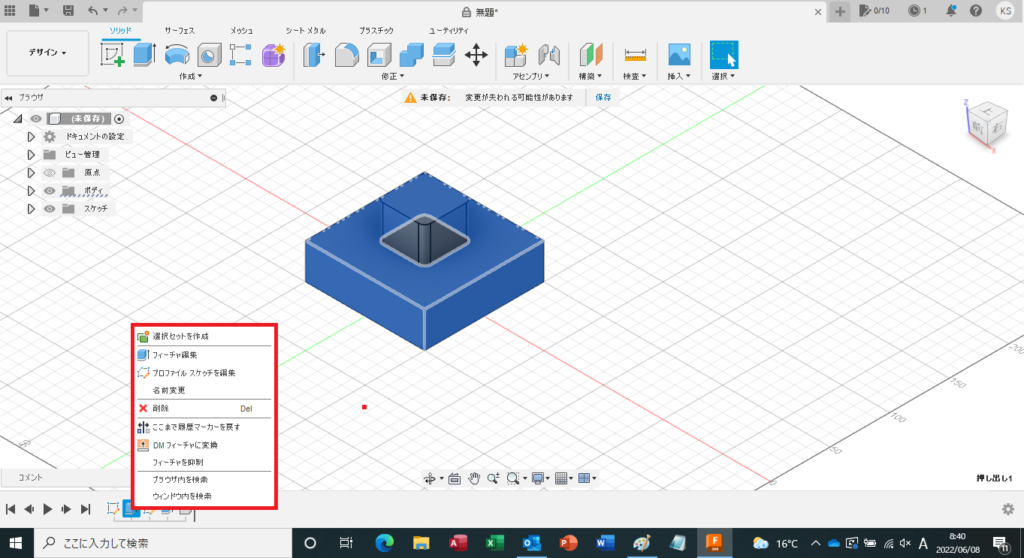Open the アセンブリ dropdown menu
Viewport: 1024px width, 558px height.
pyautogui.click(x=530, y=76)
